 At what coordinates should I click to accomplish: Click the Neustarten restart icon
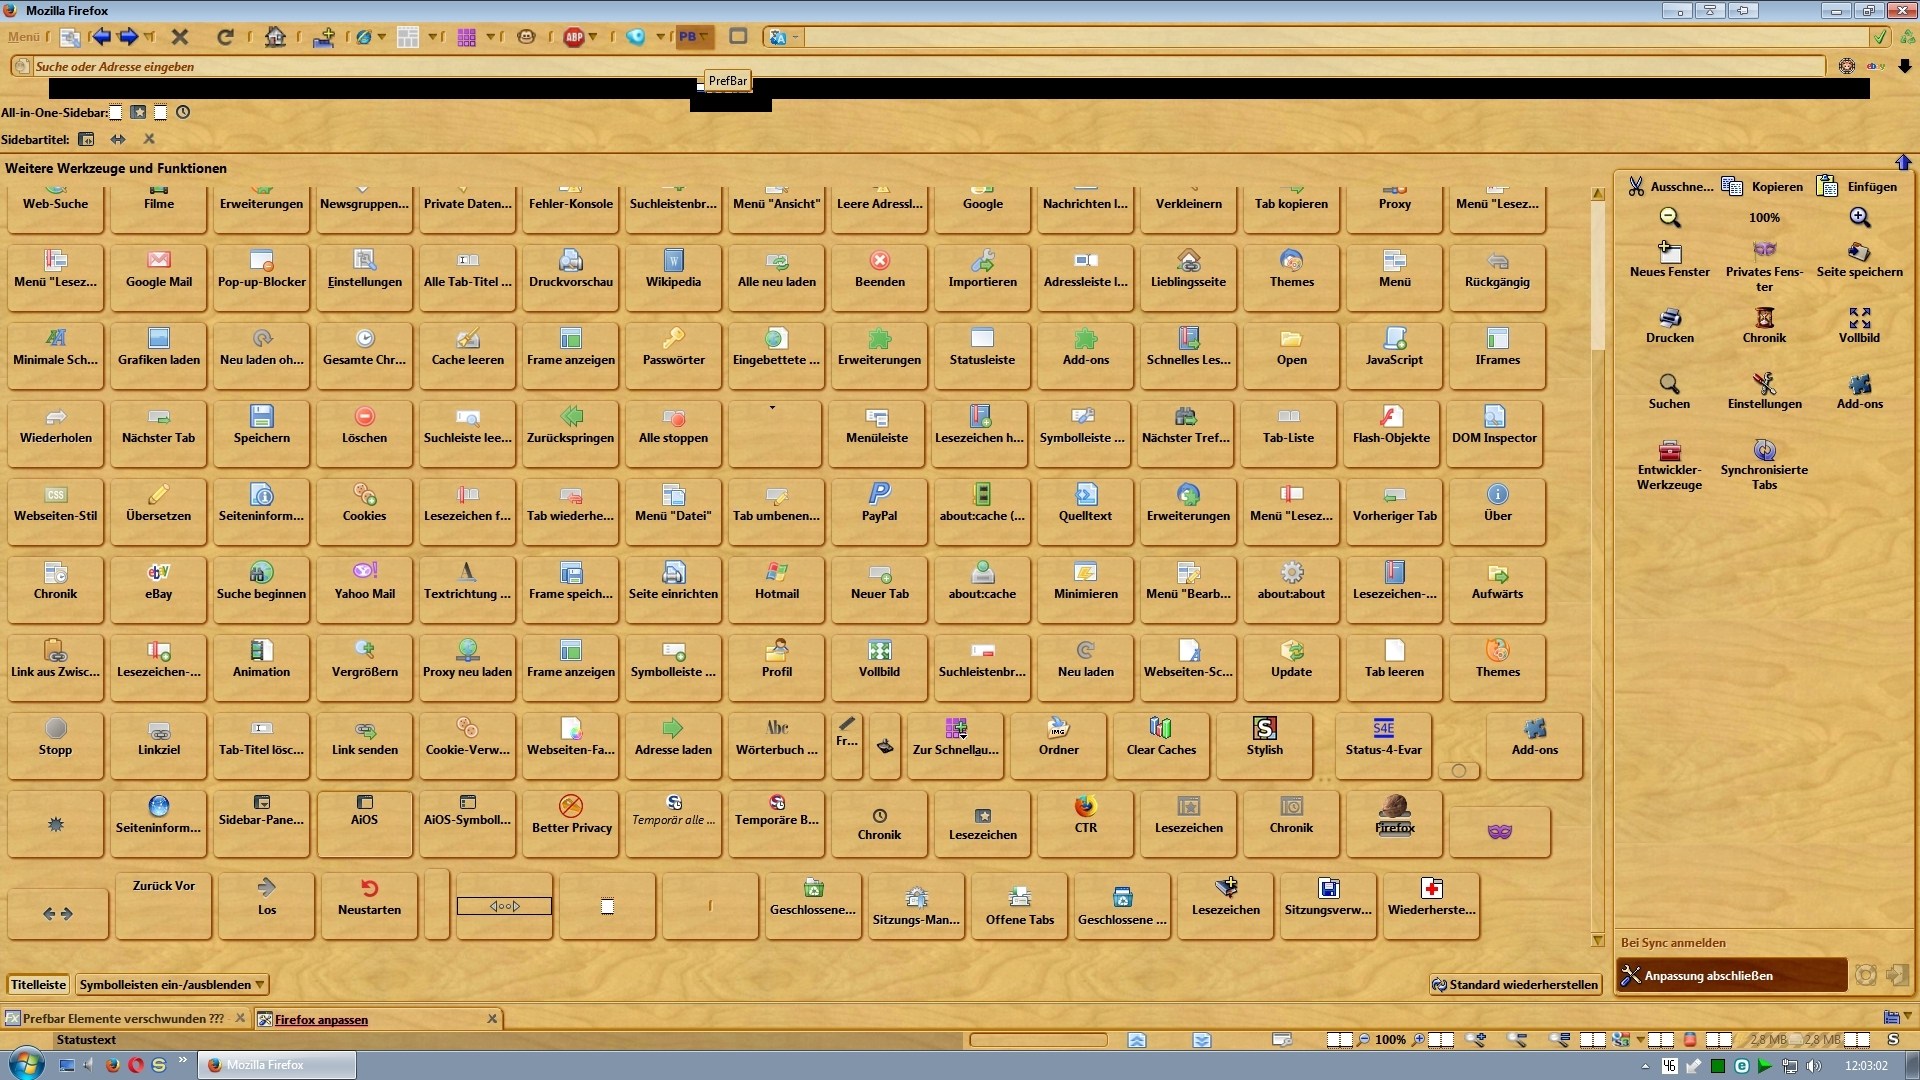coord(369,889)
